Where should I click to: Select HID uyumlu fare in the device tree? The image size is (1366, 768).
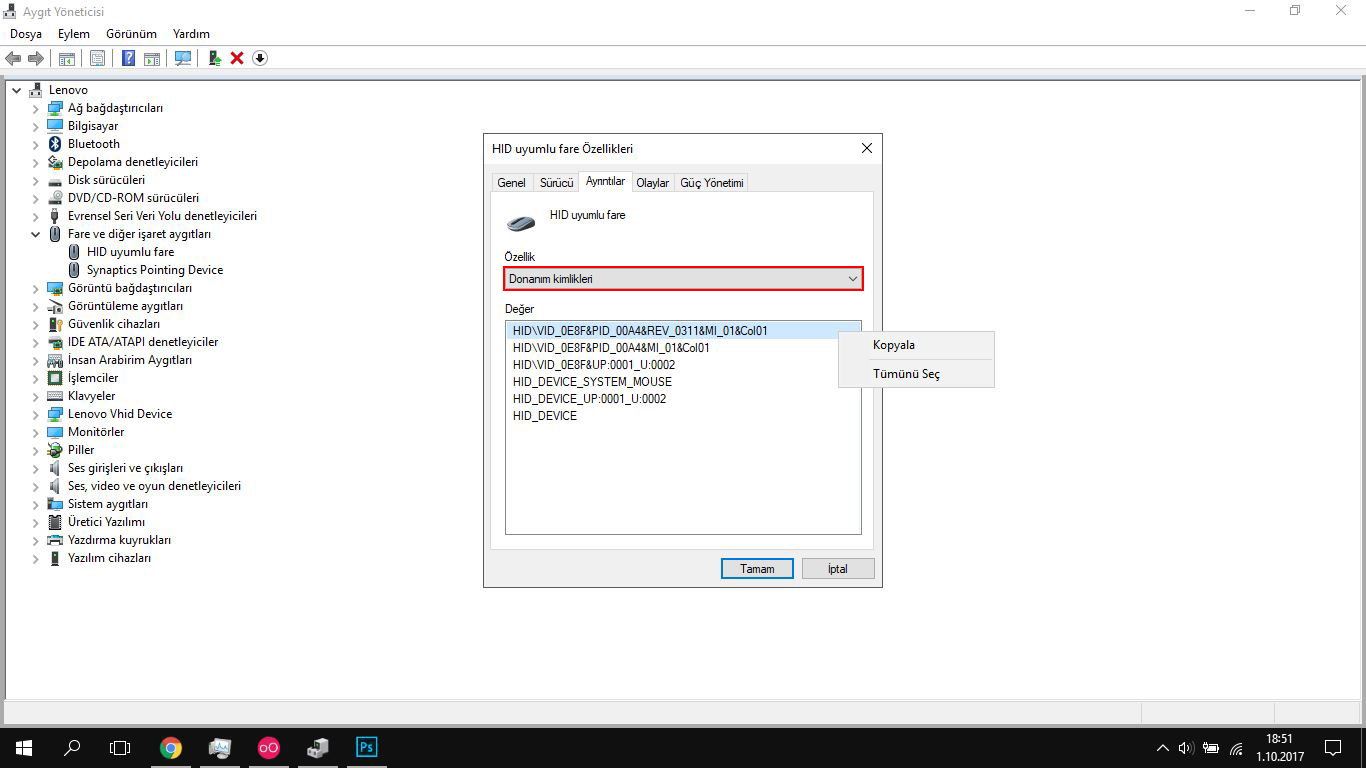(130, 252)
